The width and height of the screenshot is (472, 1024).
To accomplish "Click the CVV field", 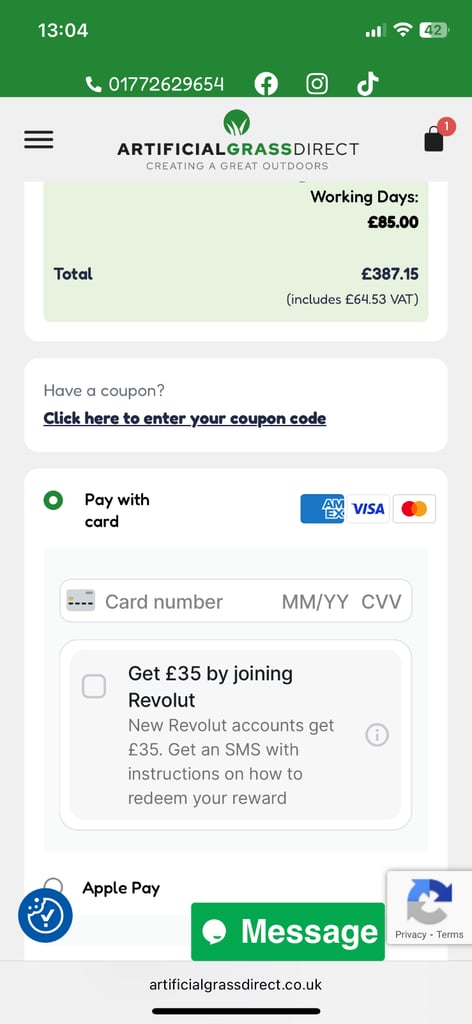I will (x=381, y=601).
